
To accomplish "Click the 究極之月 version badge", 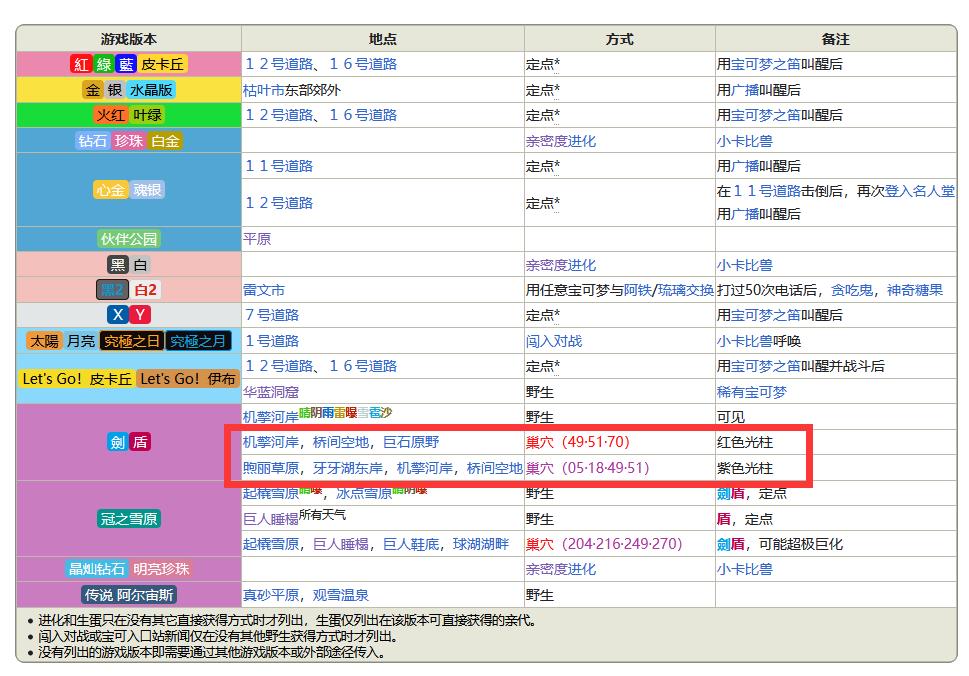I will tap(198, 341).
